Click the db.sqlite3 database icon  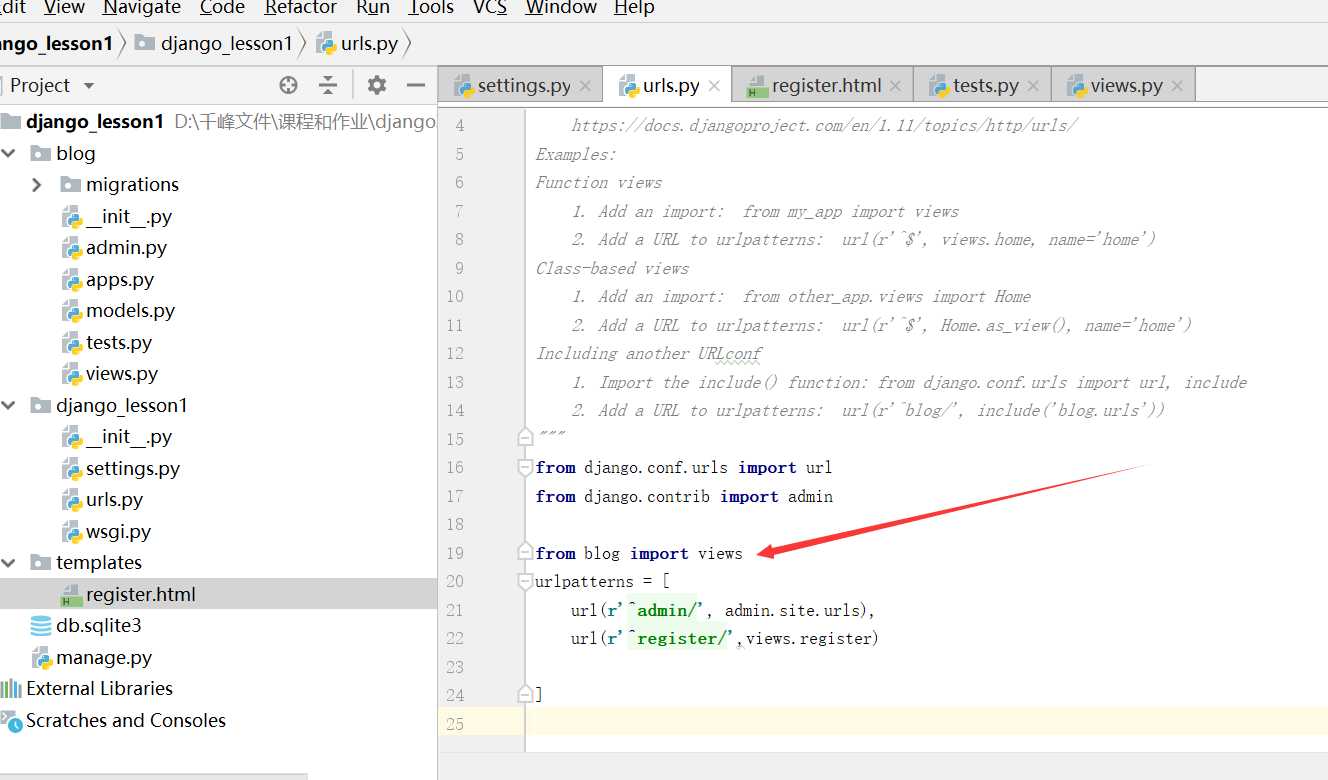point(41,625)
